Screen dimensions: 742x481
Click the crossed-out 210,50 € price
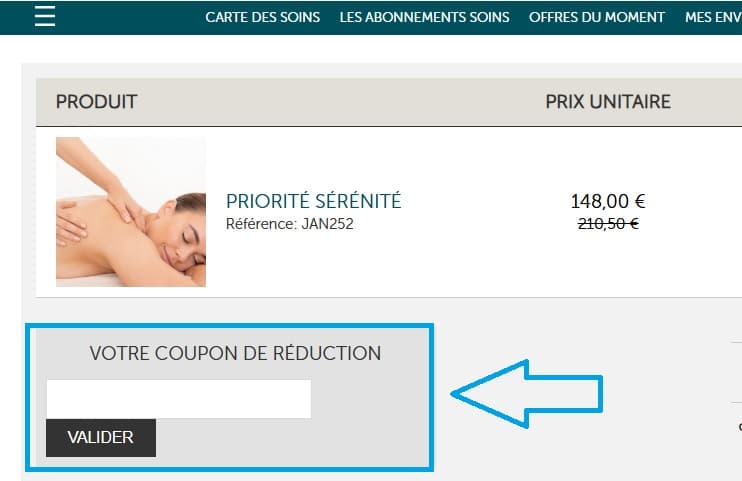point(608,224)
